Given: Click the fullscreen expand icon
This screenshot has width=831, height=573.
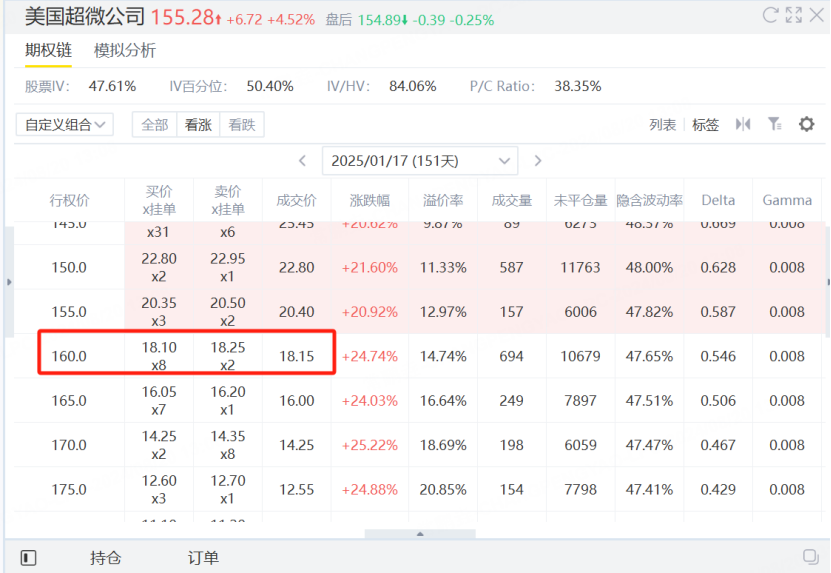Looking at the screenshot, I should [793, 15].
